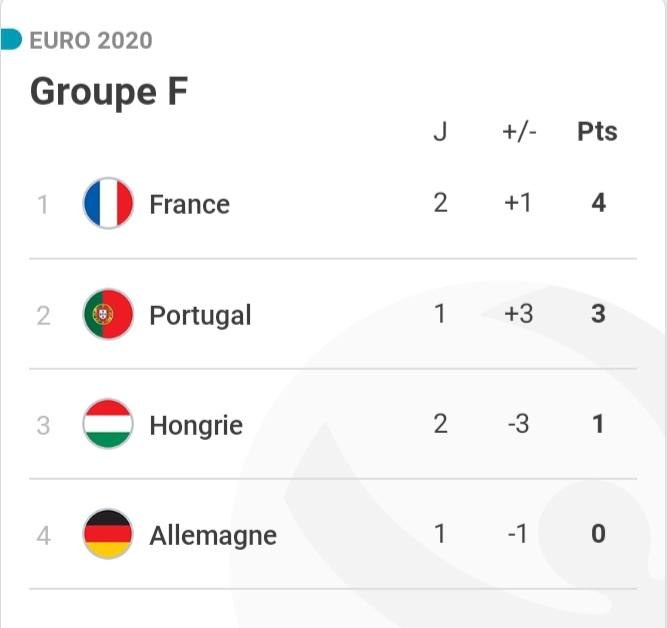
Task: Sort by the J column header
Action: pos(440,131)
